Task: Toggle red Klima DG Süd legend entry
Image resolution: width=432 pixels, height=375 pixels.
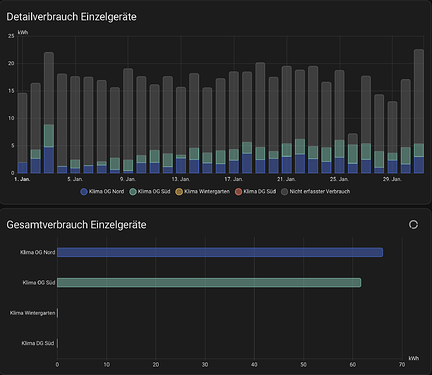Action: [255, 192]
